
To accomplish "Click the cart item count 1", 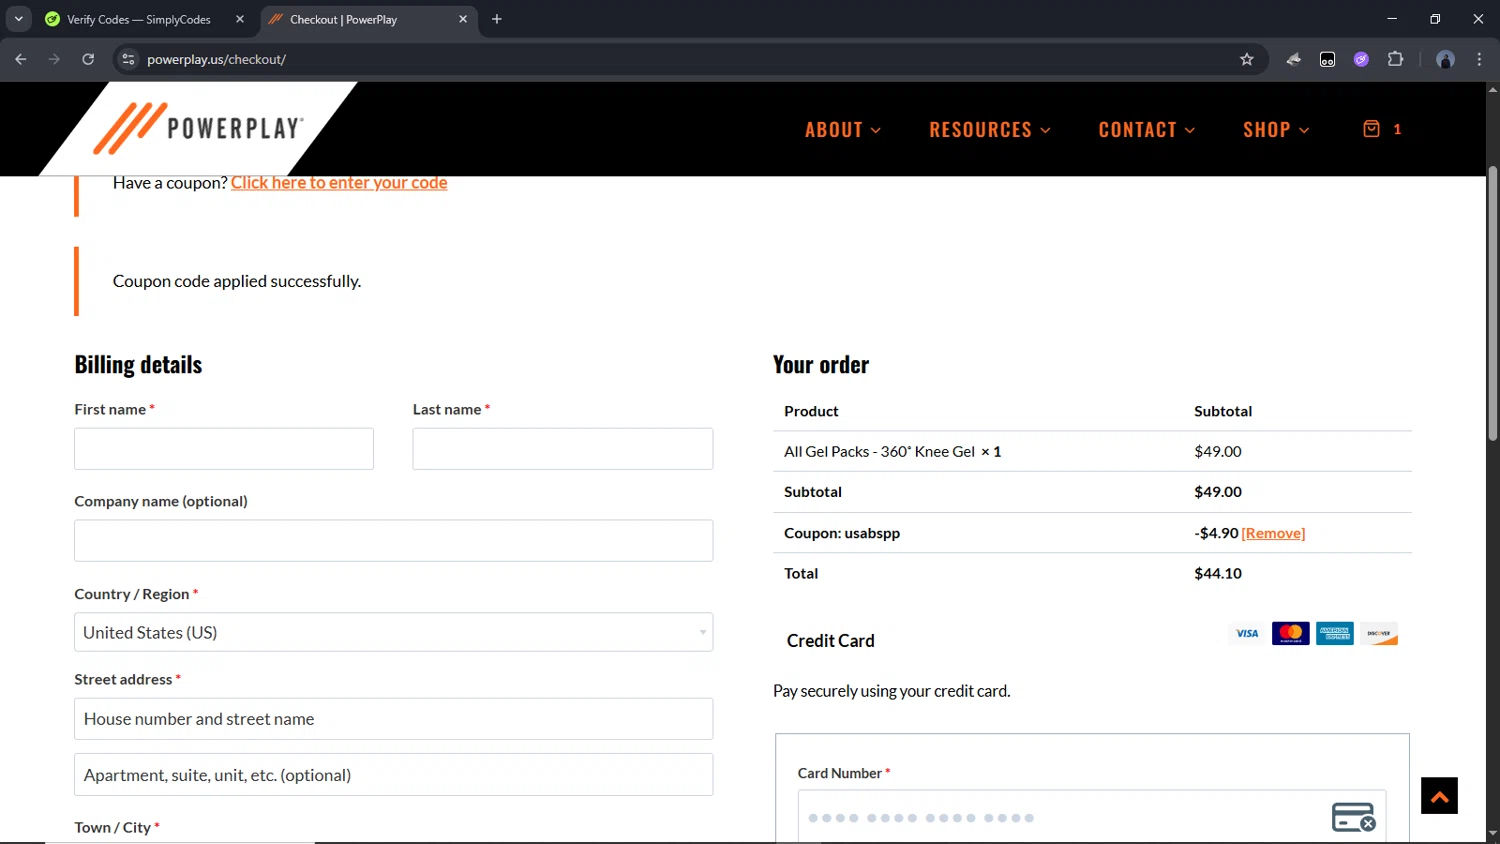I will tap(1397, 129).
